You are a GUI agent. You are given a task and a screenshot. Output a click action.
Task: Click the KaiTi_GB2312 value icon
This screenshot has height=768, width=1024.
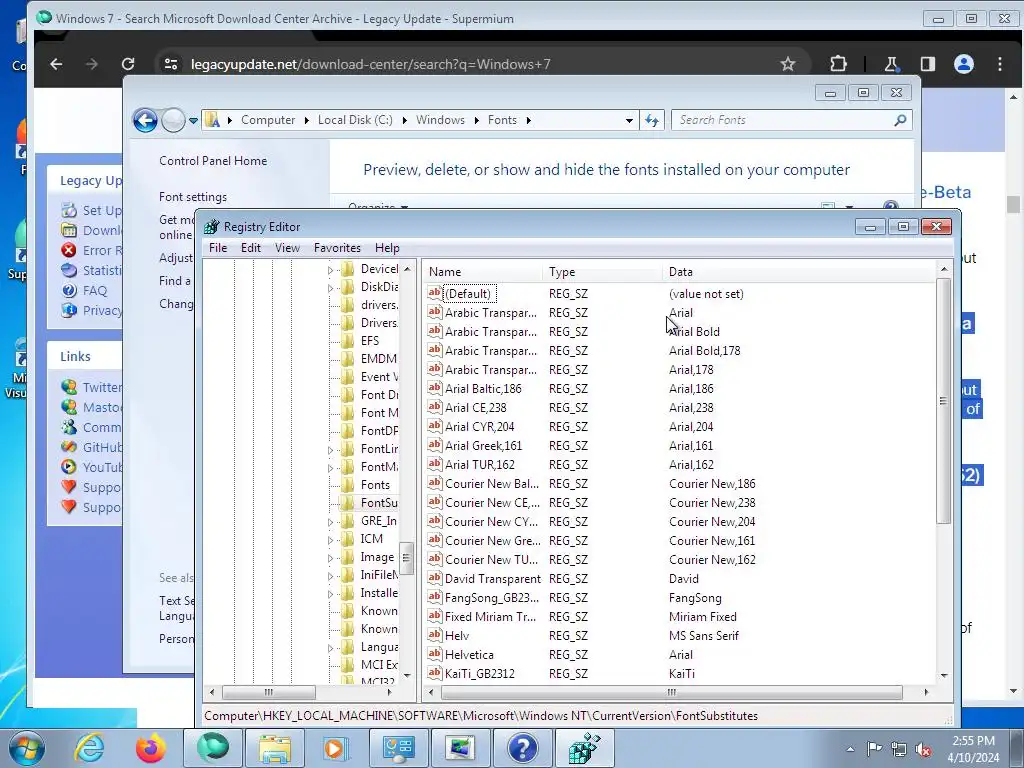coord(434,673)
